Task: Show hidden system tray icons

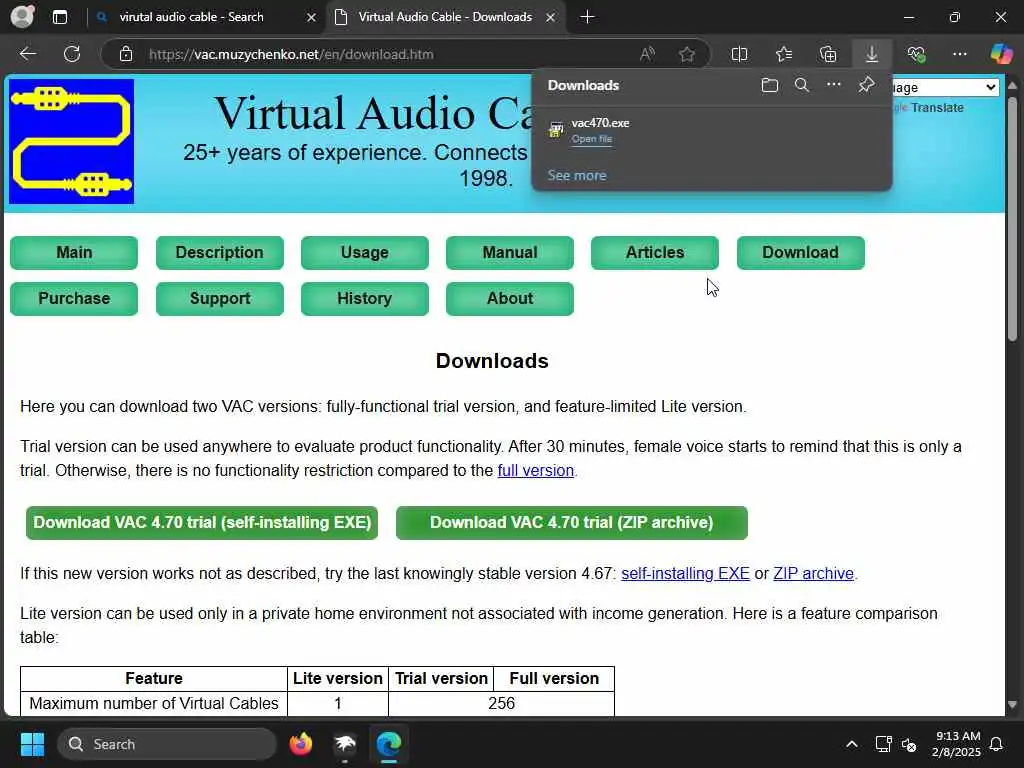Action: point(852,744)
